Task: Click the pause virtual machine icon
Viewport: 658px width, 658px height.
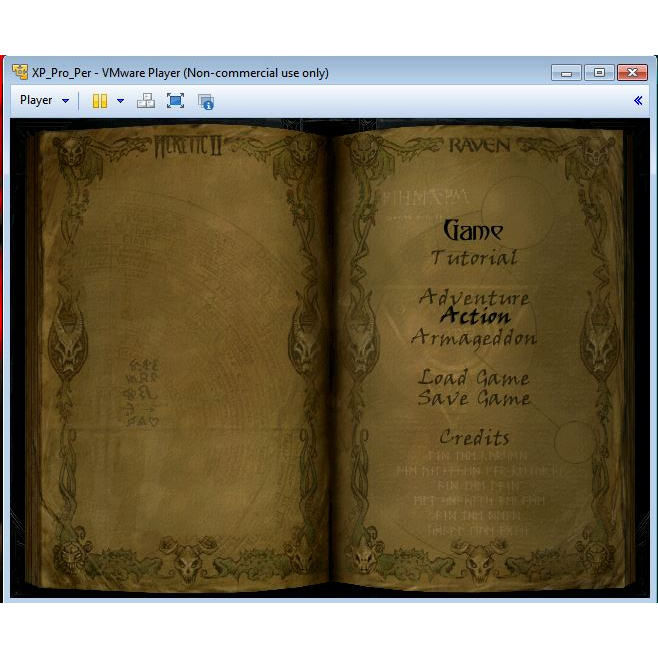Action: pos(99,101)
